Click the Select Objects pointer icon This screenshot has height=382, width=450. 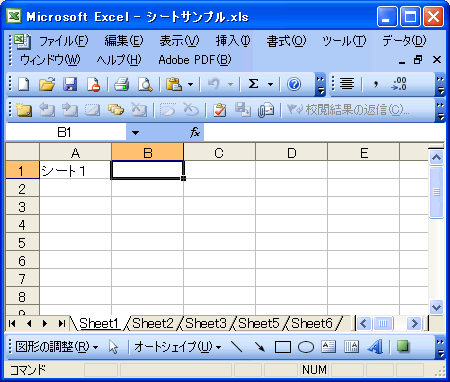[x=113, y=347]
